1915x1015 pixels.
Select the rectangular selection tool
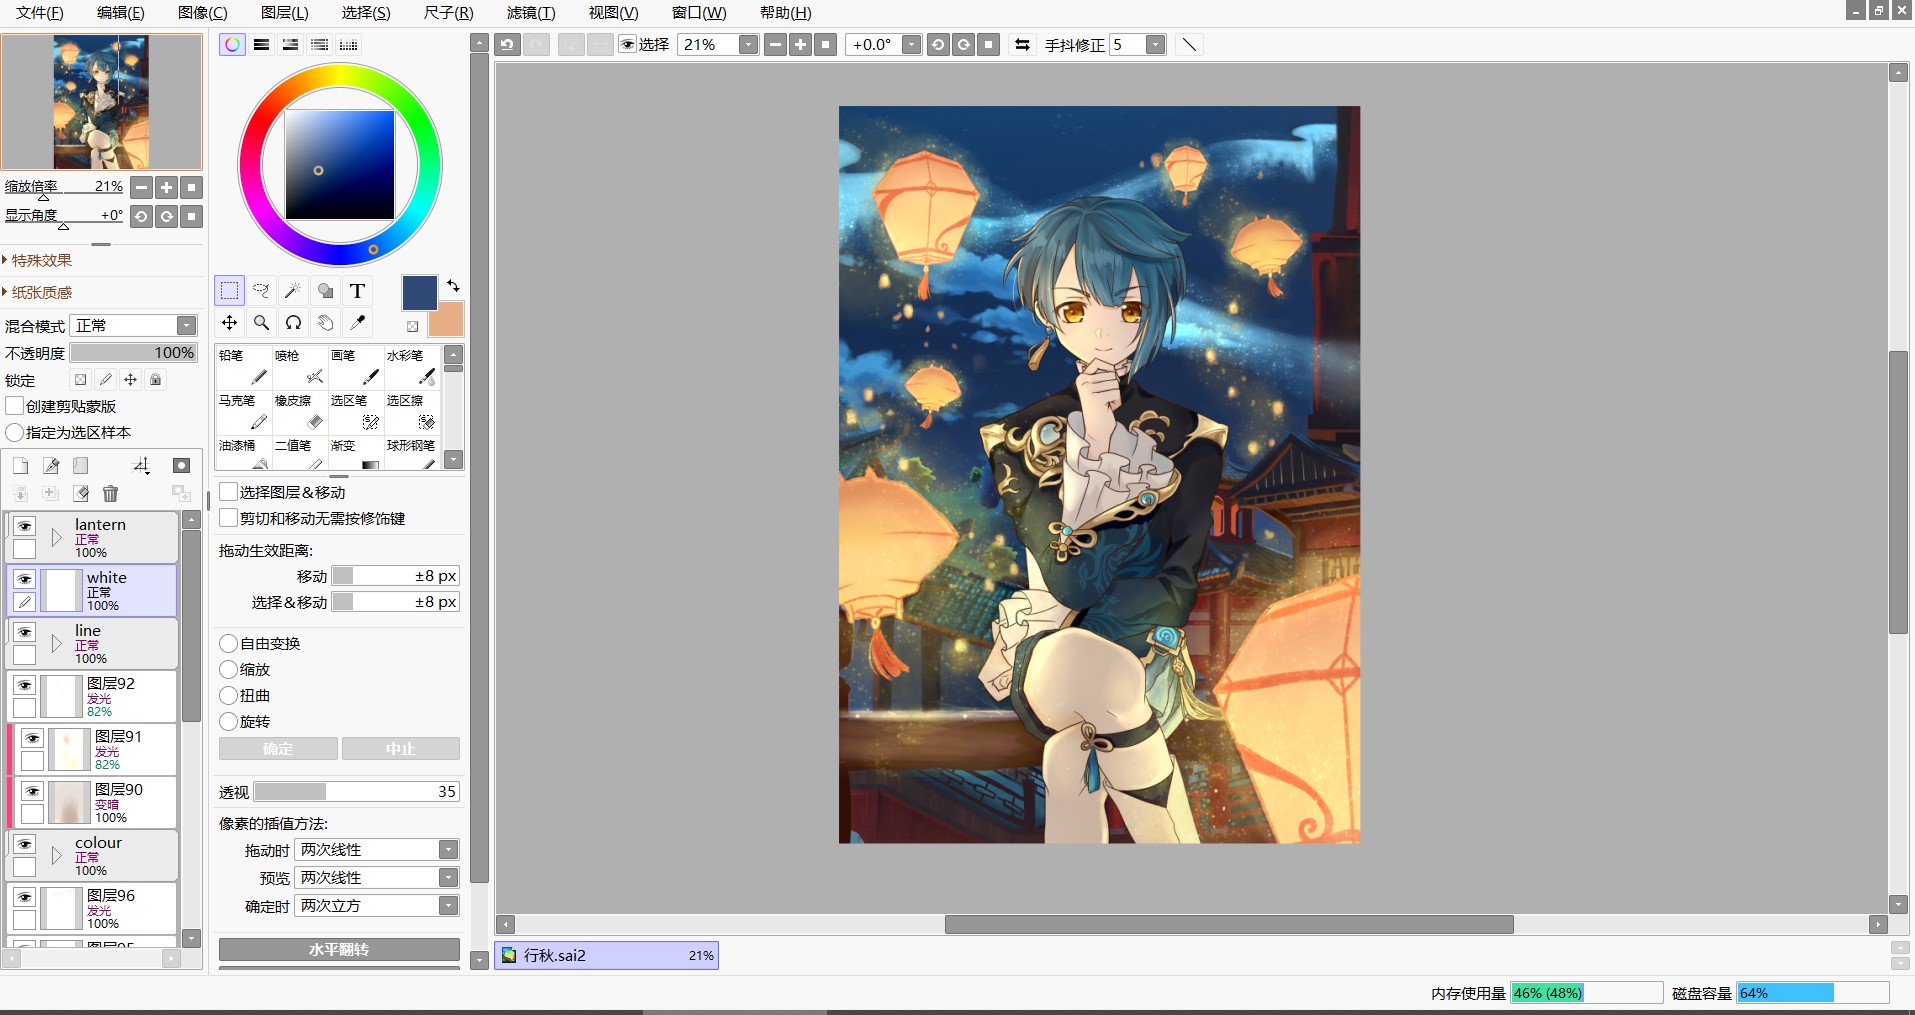coord(229,291)
